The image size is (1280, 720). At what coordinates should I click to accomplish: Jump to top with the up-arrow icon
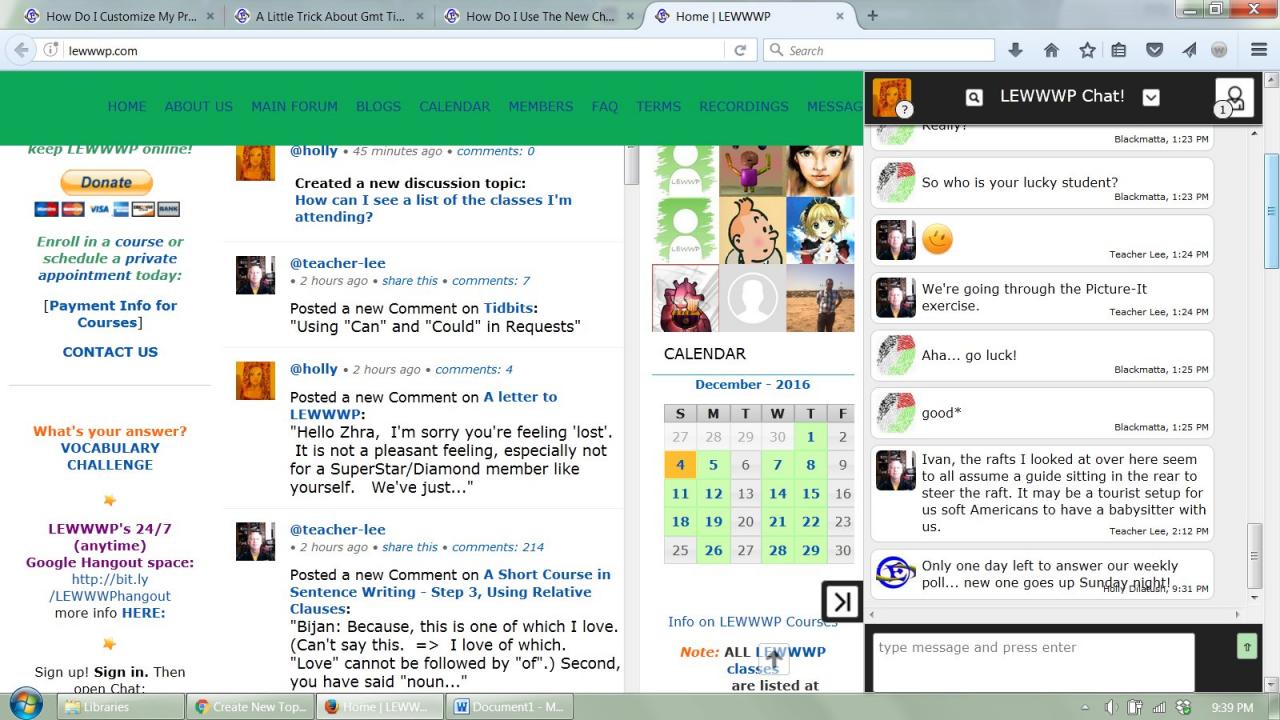tap(773, 660)
